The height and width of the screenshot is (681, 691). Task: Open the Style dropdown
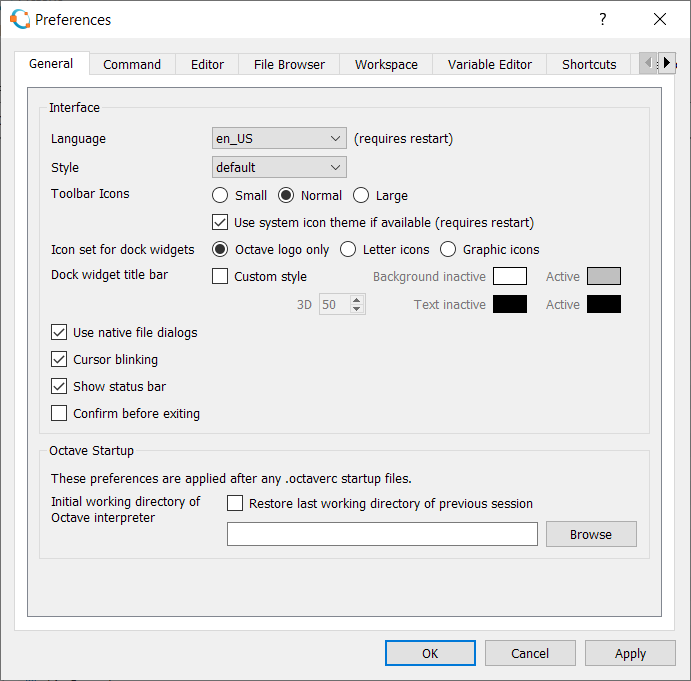(x=279, y=167)
